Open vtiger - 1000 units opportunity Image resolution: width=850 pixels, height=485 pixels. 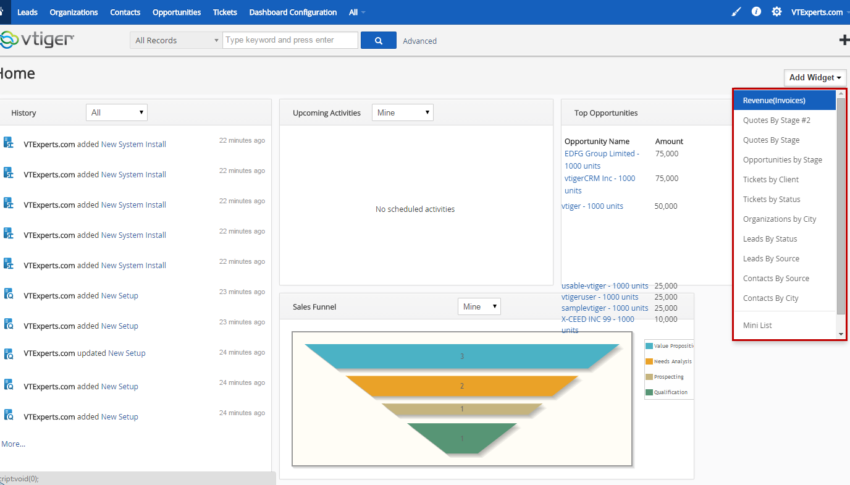tap(592, 206)
